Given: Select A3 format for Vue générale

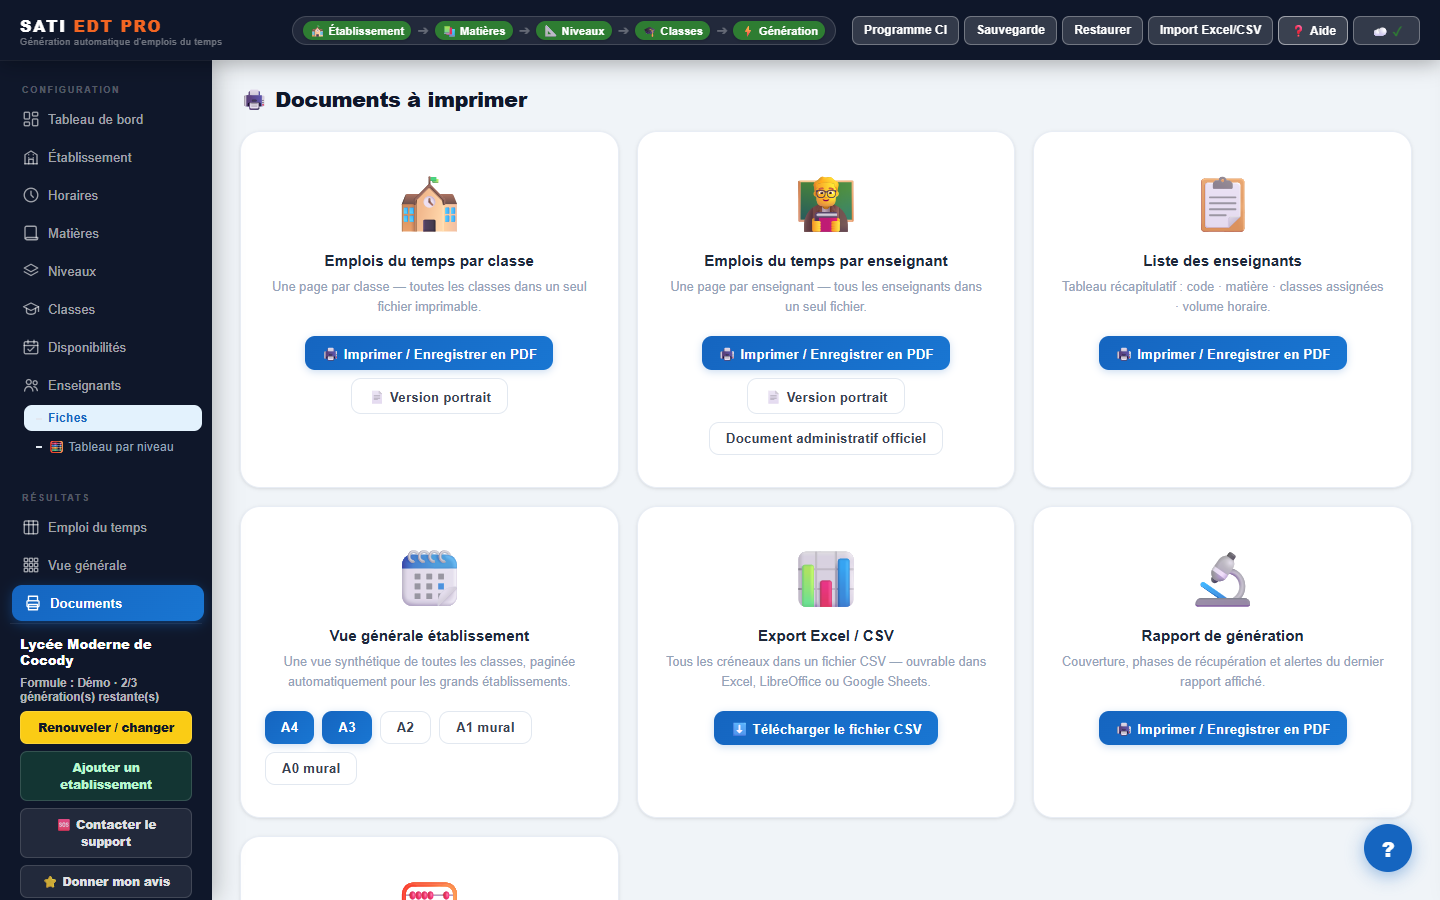Looking at the screenshot, I should [x=347, y=727].
